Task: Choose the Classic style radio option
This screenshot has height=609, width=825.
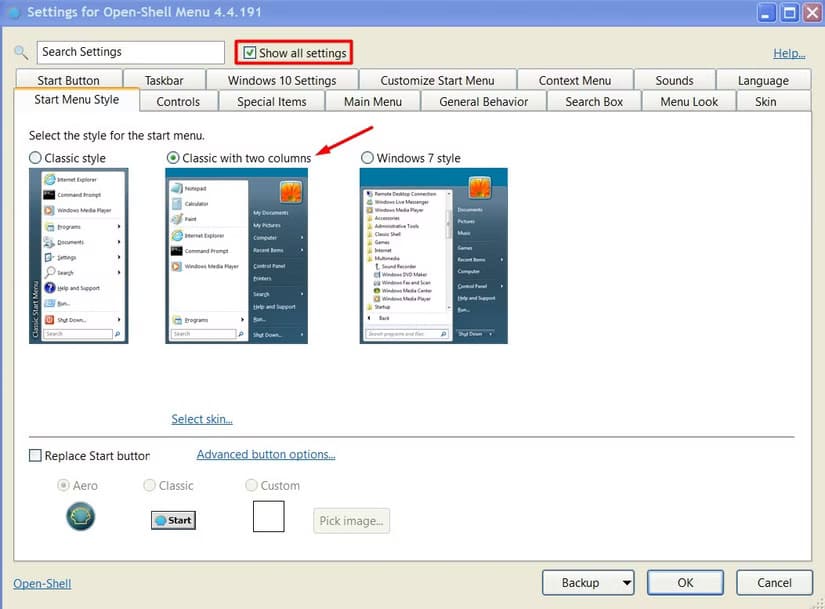Action: pos(36,158)
